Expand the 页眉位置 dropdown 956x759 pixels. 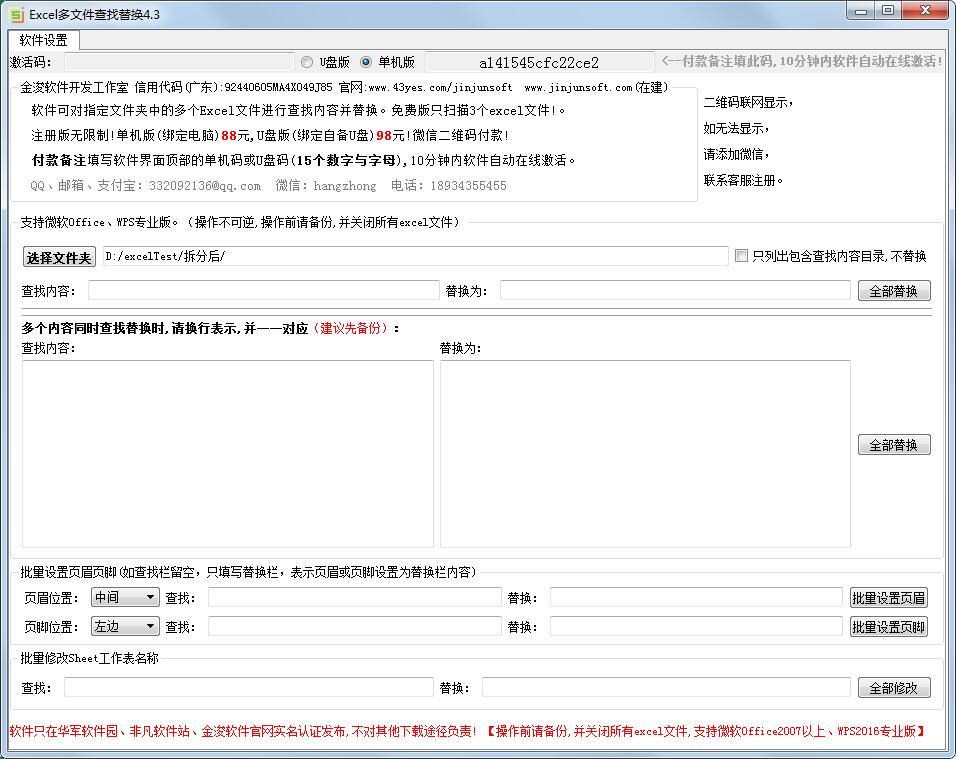point(125,597)
